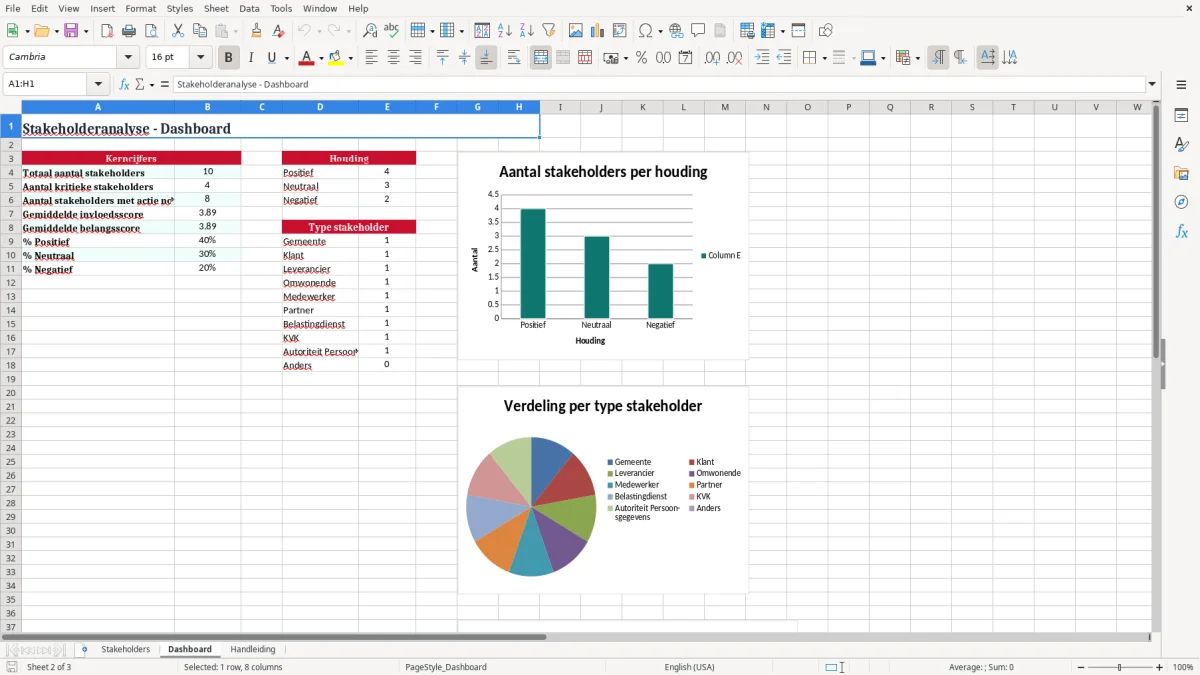Open the sidebar Functions fx icon
Viewport: 1200px width, 675px height.
pyautogui.click(x=1181, y=231)
